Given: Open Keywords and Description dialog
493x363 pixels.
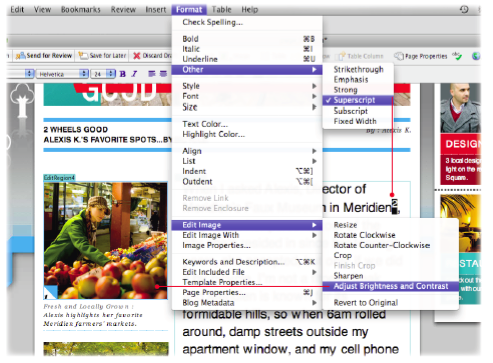Looking at the screenshot, I should (247, 262).
